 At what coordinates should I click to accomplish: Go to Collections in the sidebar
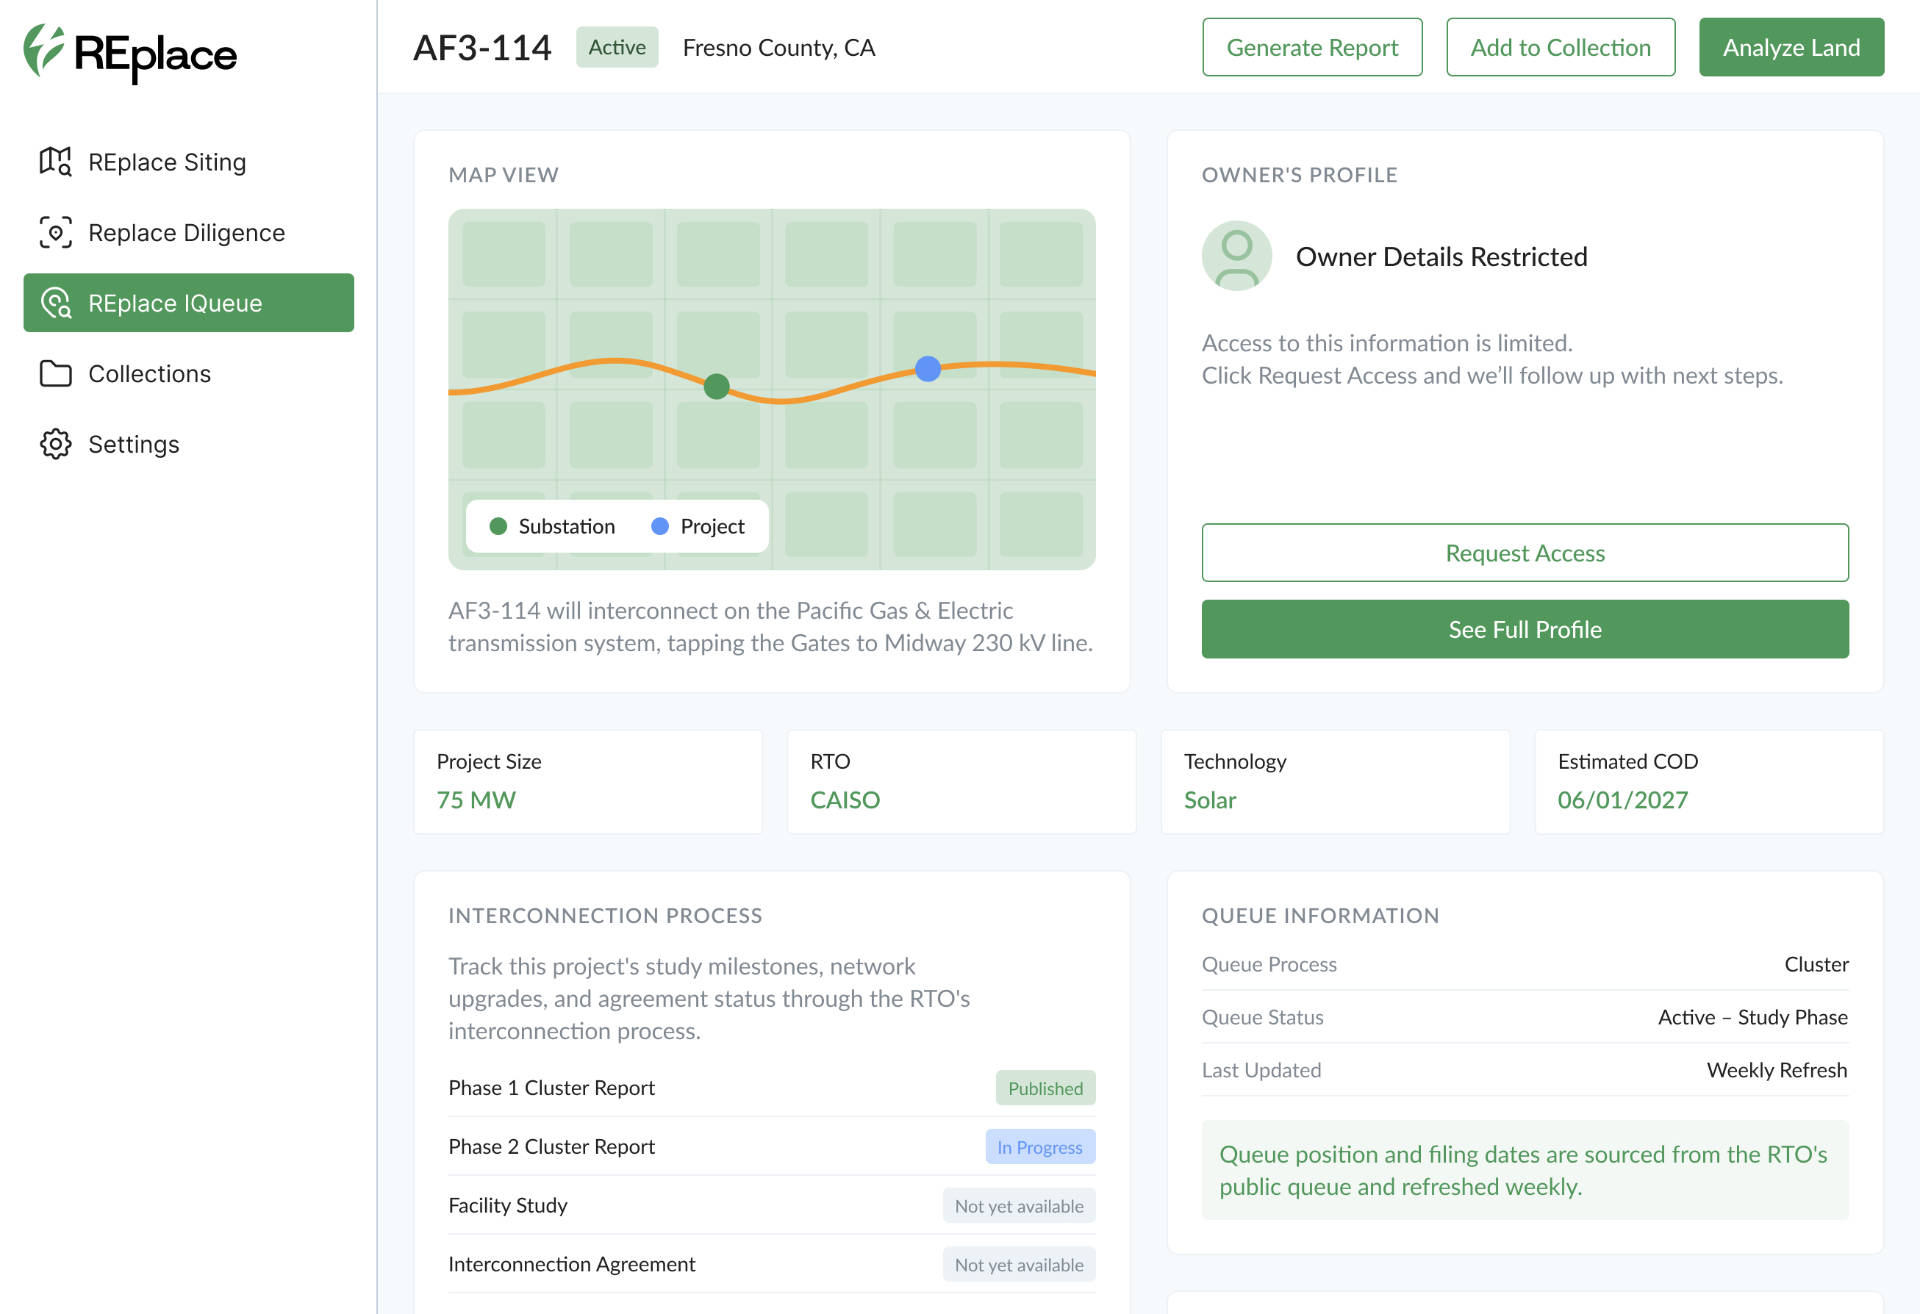pos(188,373)
